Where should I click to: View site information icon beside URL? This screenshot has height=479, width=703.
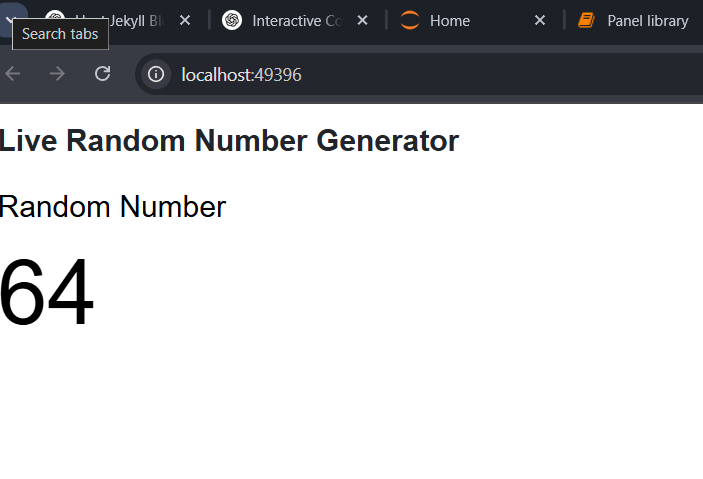[x=156, y=74]
